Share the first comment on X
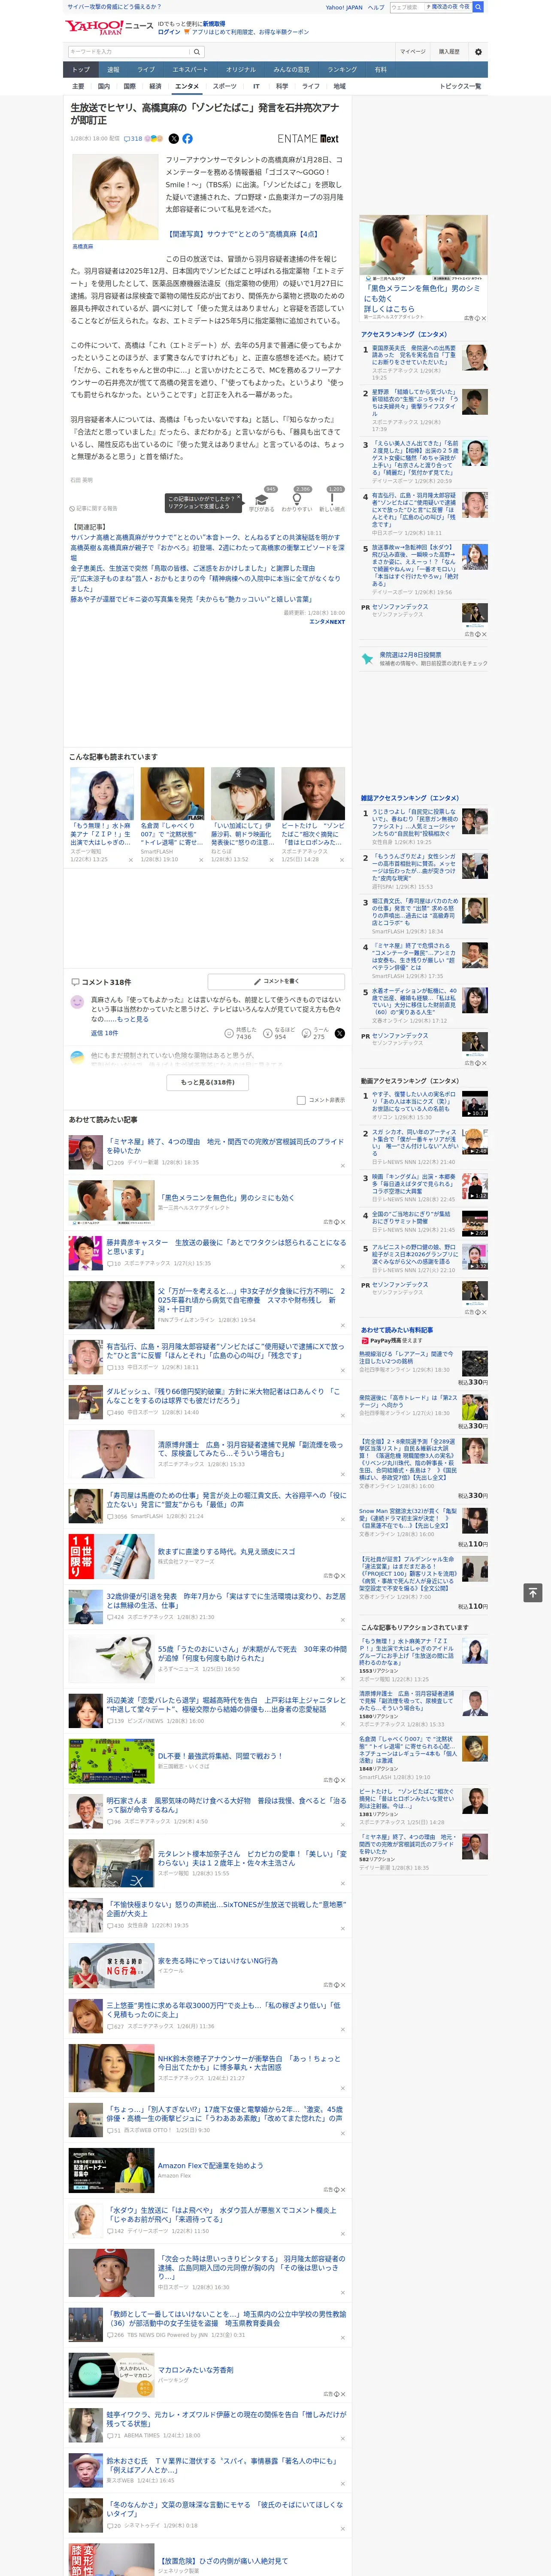The width and height of the screenshot is (551, 2576). coord(340,1033)
